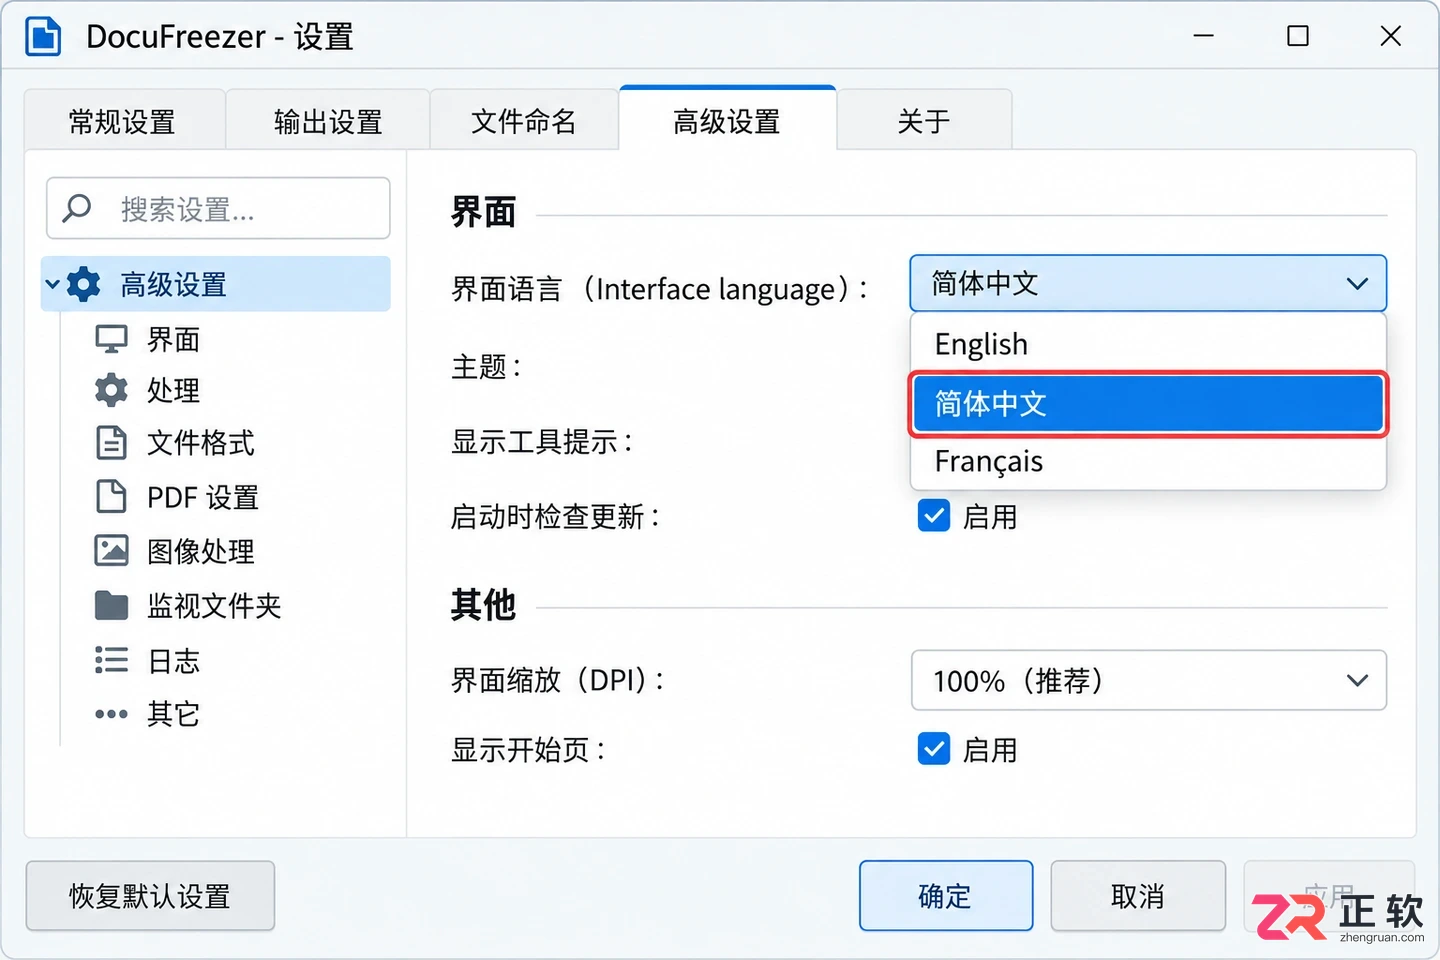Select the PDF 设置 tree item label
The image size is (1440, 960).
coord(203,497)
